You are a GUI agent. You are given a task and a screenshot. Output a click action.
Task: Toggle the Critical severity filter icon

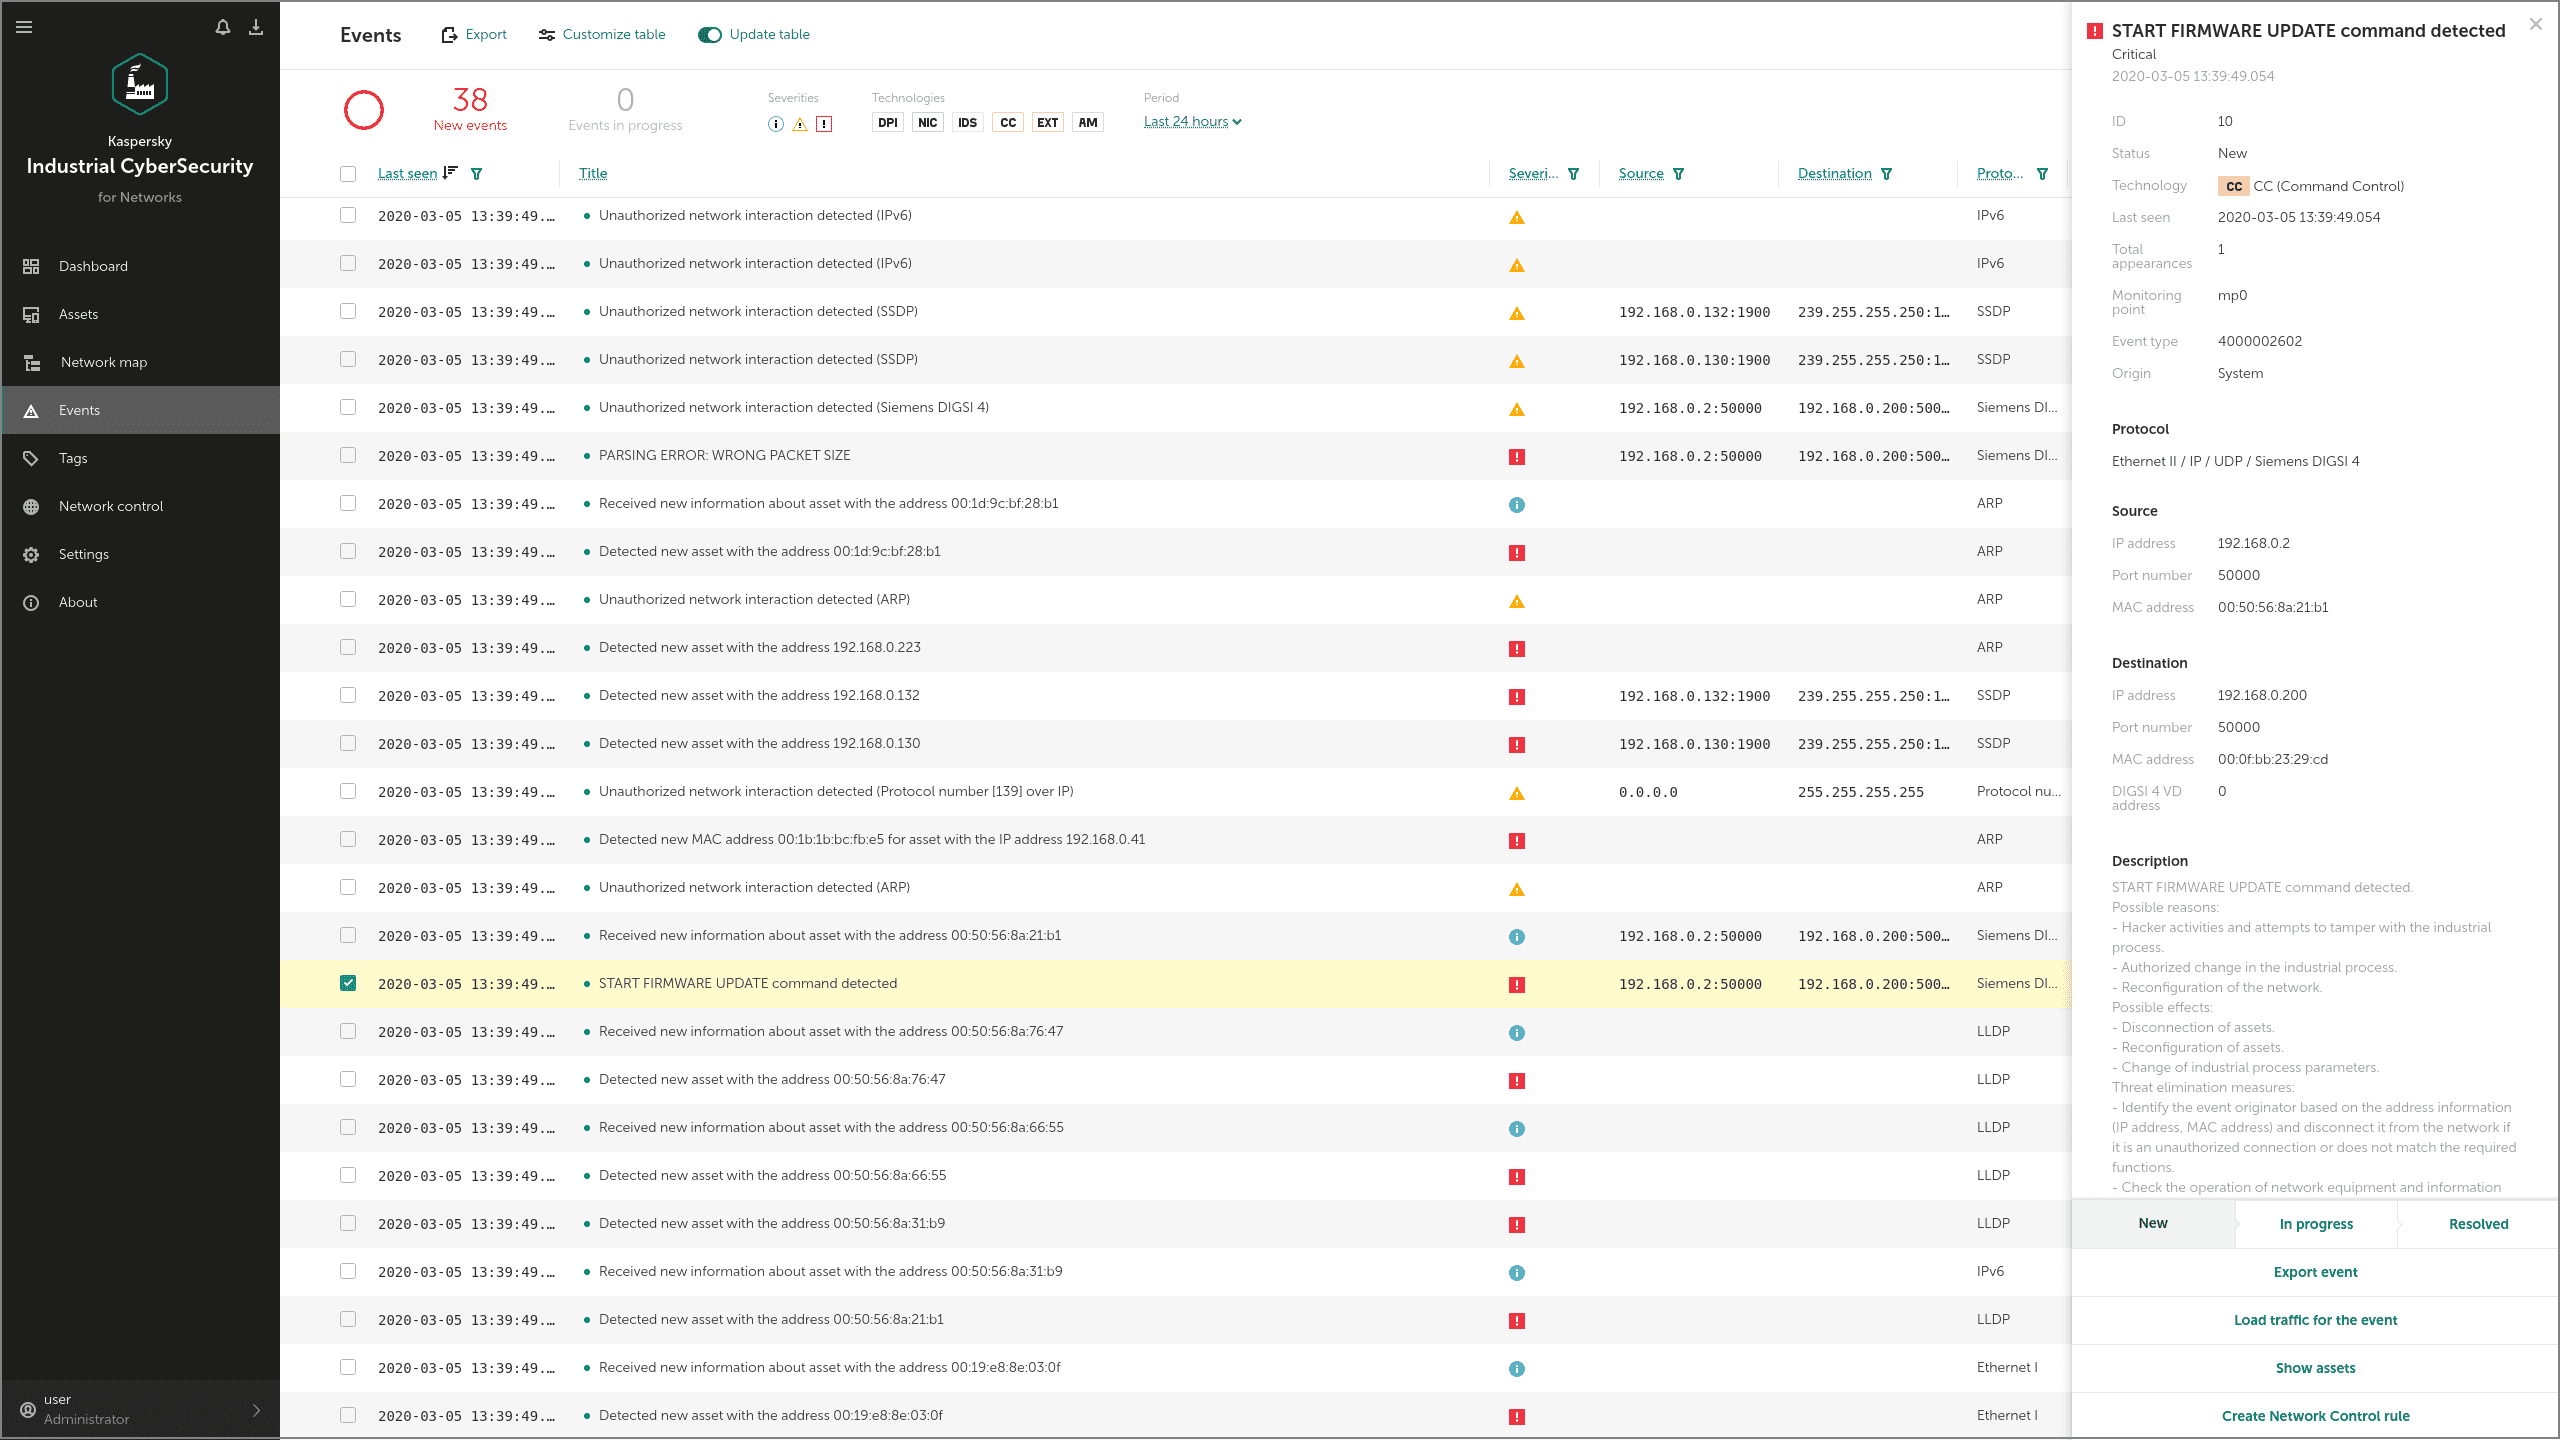[824, 124]
